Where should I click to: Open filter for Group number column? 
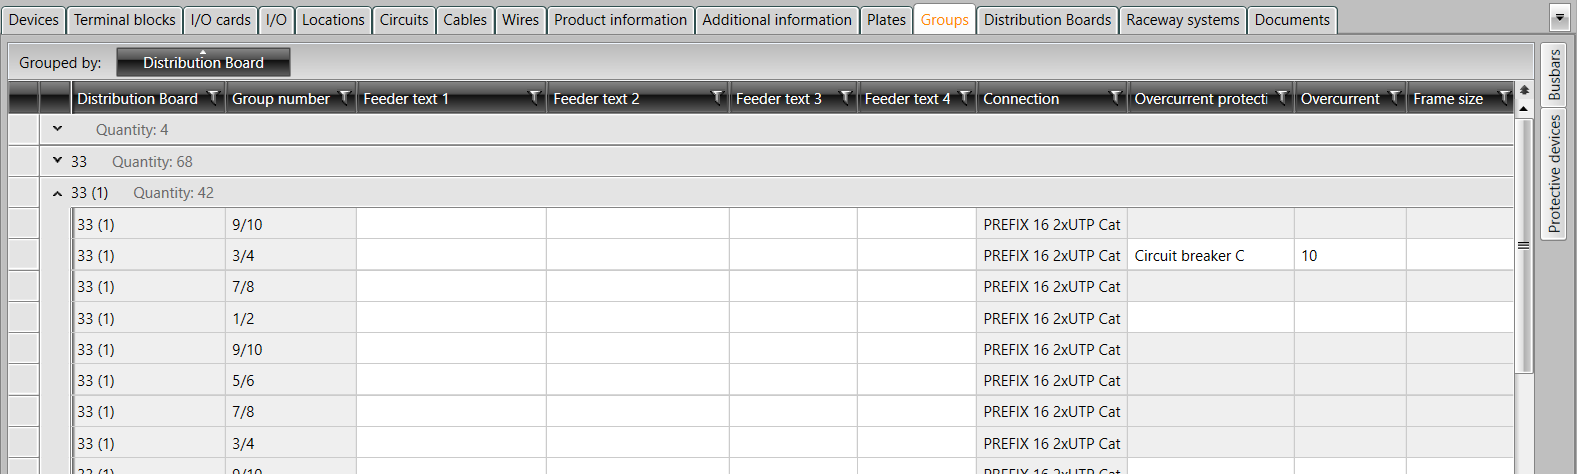pyautogui.click(x=345, y=97)
